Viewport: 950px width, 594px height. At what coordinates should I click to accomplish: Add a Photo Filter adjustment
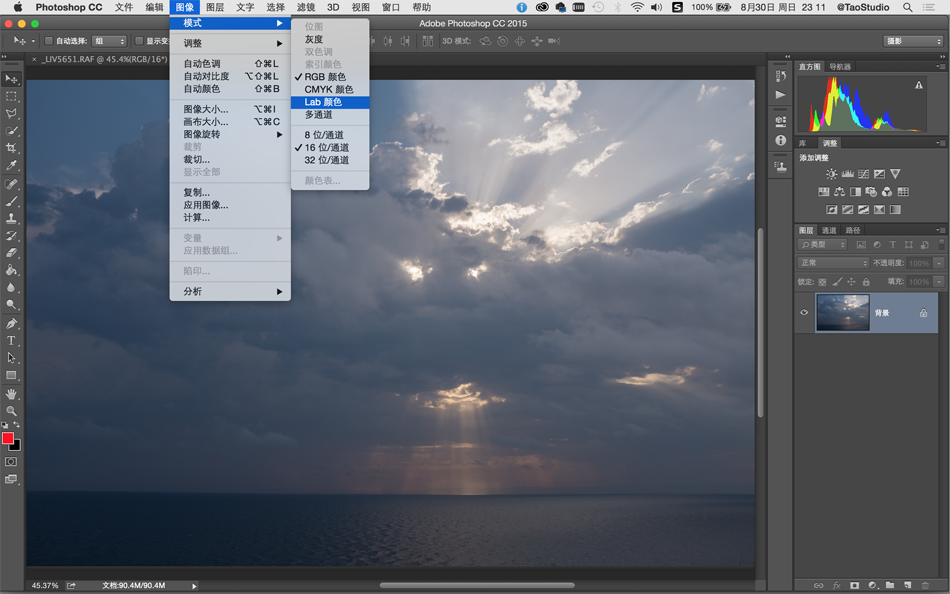tap(871, 192)
